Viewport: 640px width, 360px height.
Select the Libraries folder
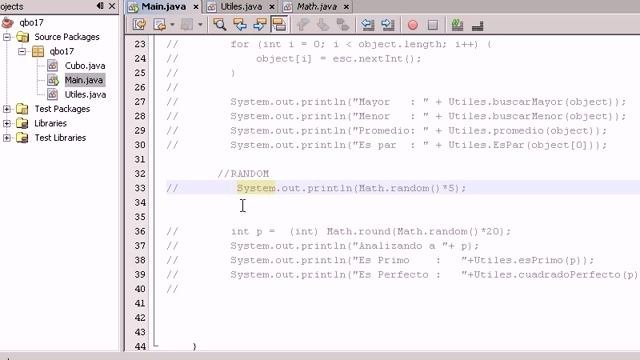51,123
